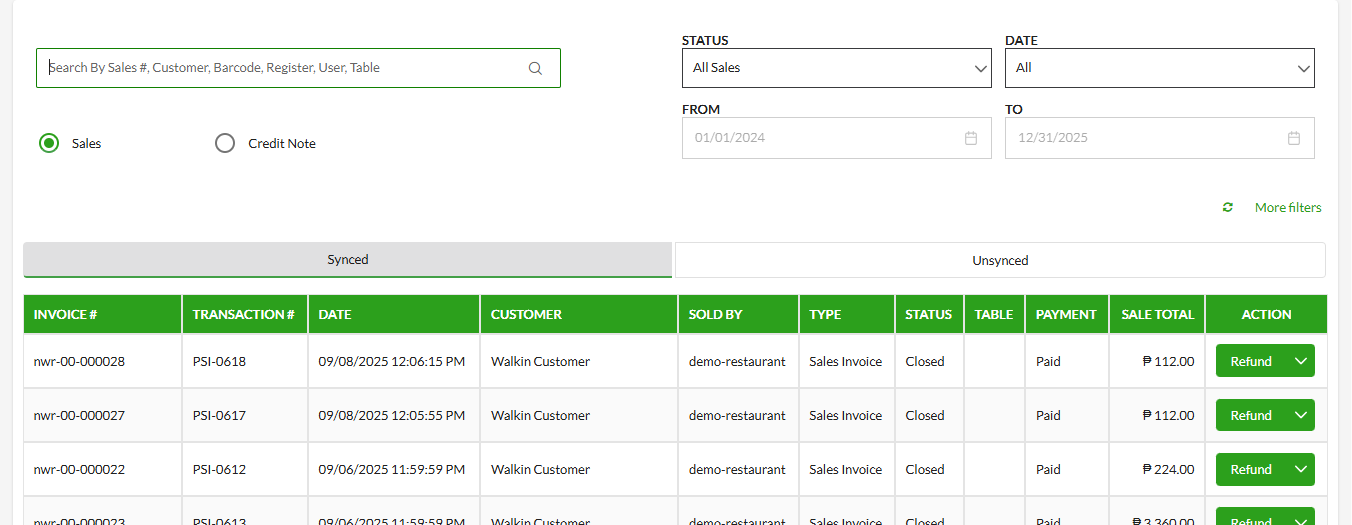Click the search magnifier icon
Screen dimensions: 1352x525
(x=535, y=68)
